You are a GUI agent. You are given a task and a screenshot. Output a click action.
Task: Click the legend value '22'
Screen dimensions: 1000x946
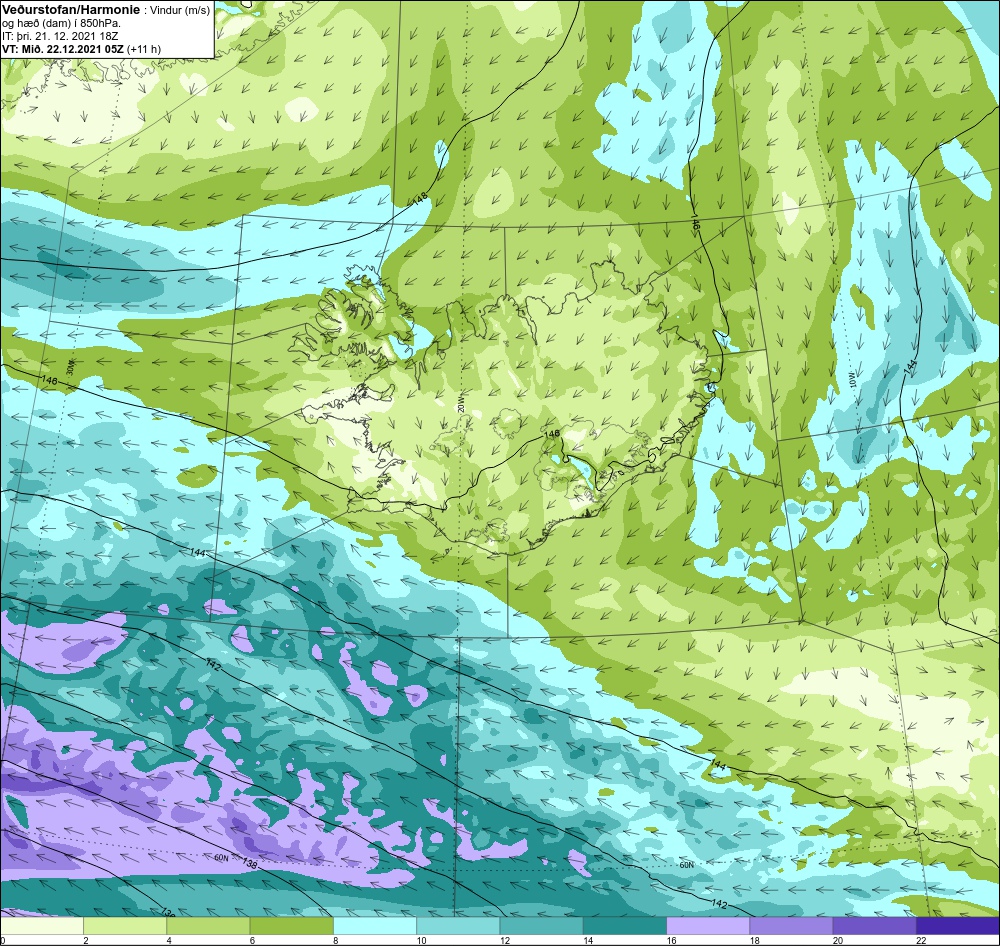919,940
